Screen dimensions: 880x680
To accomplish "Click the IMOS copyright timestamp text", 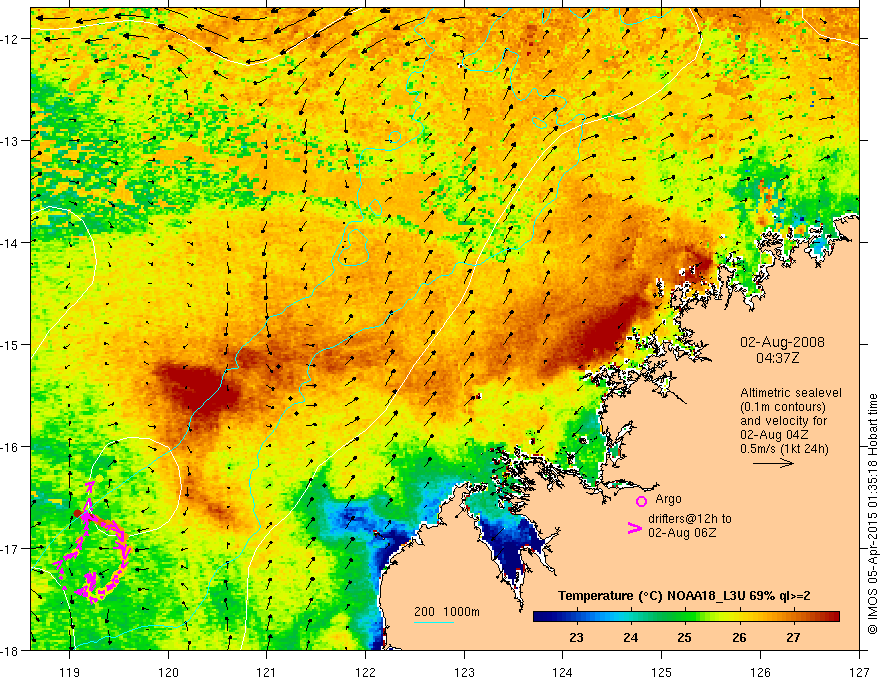I will tap(872, 513).
